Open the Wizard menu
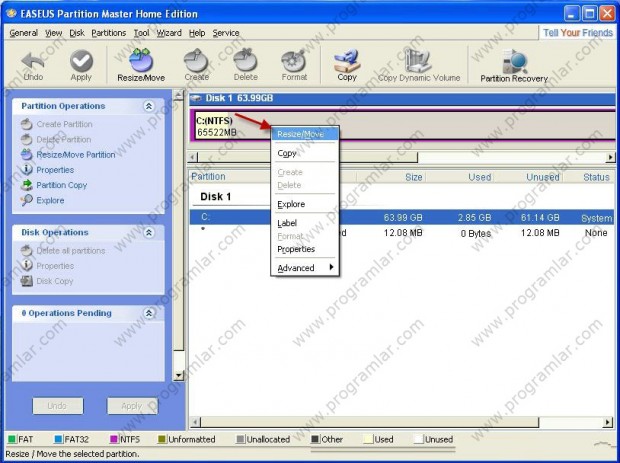The image size is (620, 463). pos(169,33)
